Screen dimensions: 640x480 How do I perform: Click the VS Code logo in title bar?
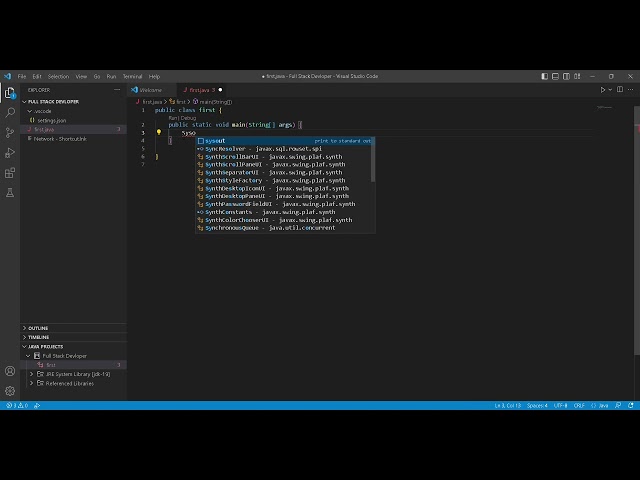click(7, 76)
